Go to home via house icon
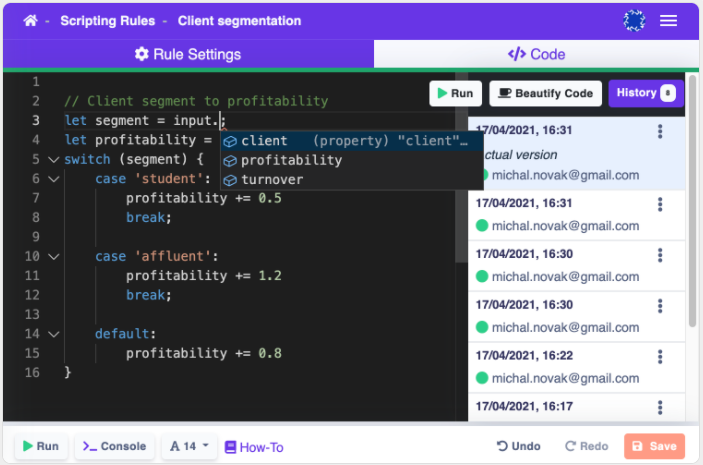Viewport: 703px width, 465px height. 30,21
